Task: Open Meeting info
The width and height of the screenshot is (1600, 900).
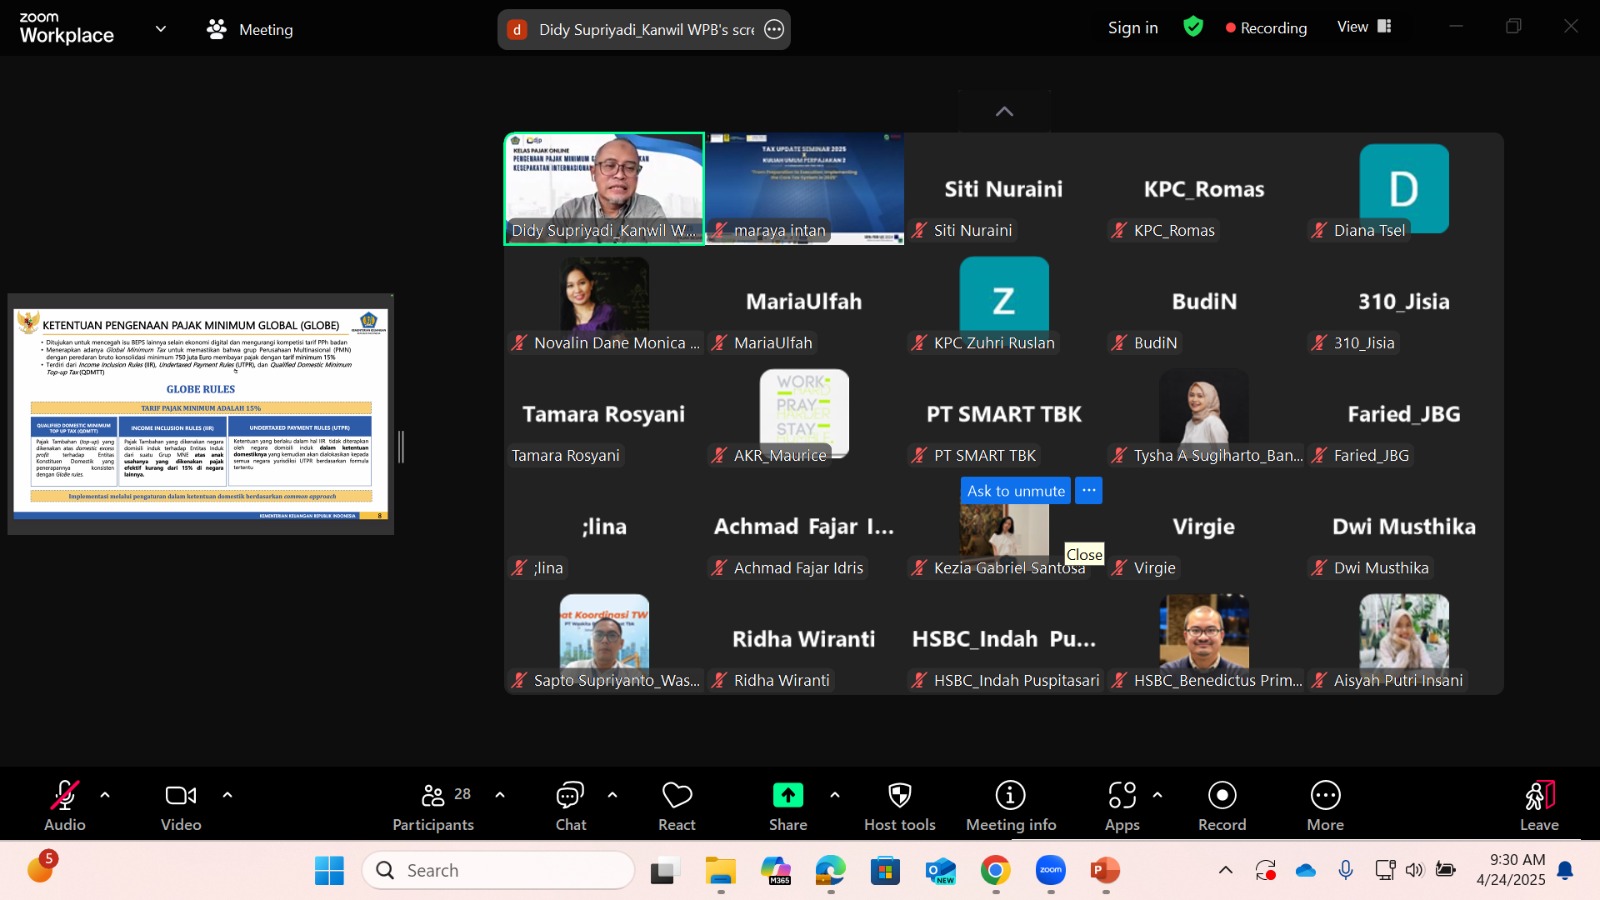Action: point(1010,796)
